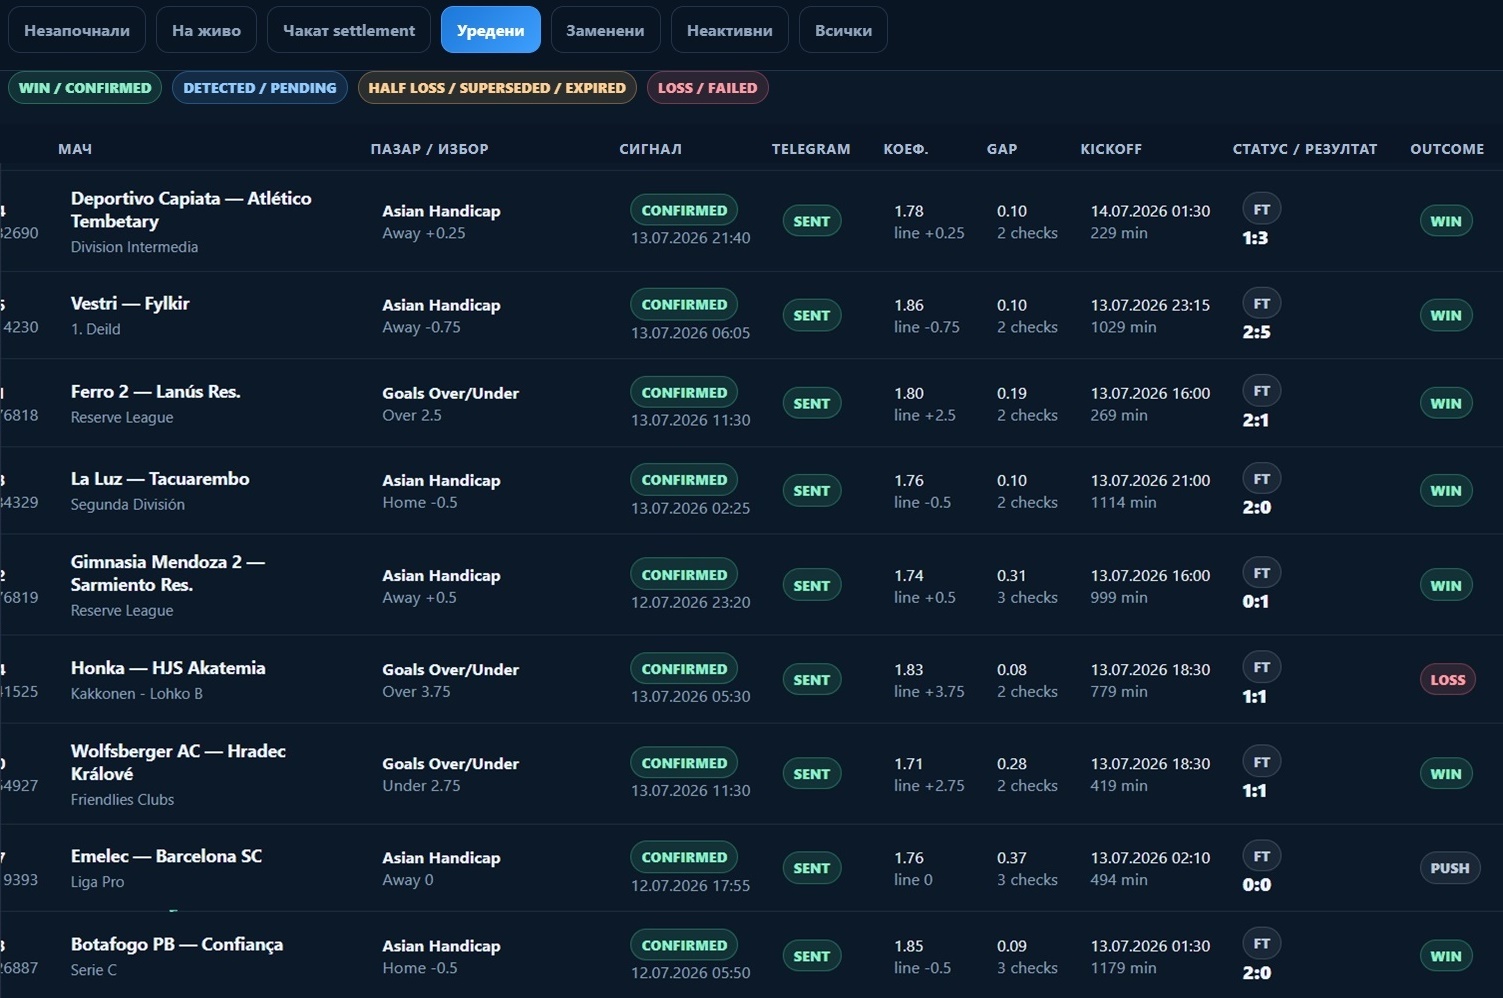
Task: Open the Незапочнали tab
Action: (77, 30)
